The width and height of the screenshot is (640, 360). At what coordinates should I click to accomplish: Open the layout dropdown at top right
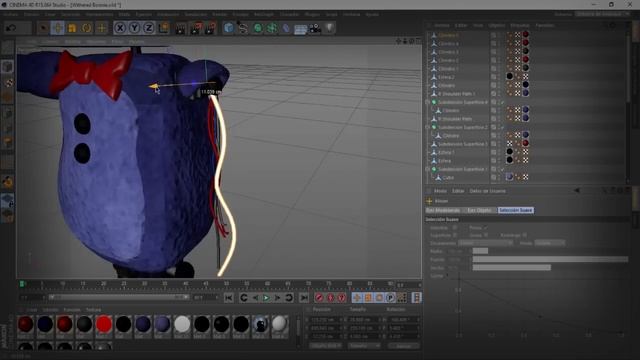pos(602,14)
